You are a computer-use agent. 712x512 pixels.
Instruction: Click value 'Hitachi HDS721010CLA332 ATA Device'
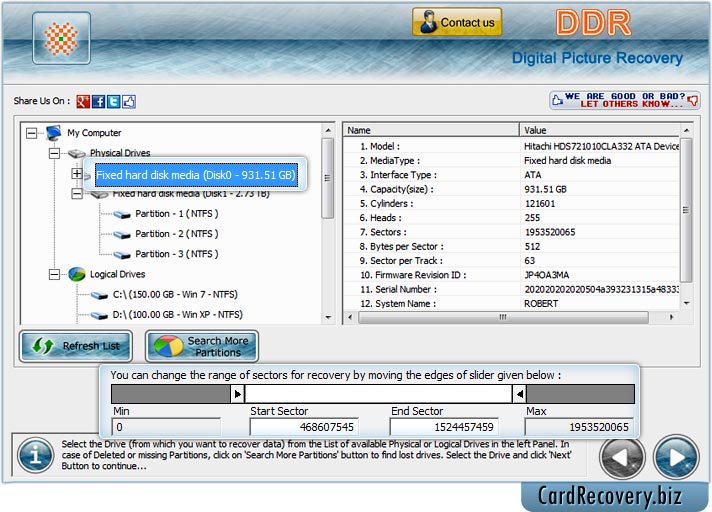(x=601, y=146)
